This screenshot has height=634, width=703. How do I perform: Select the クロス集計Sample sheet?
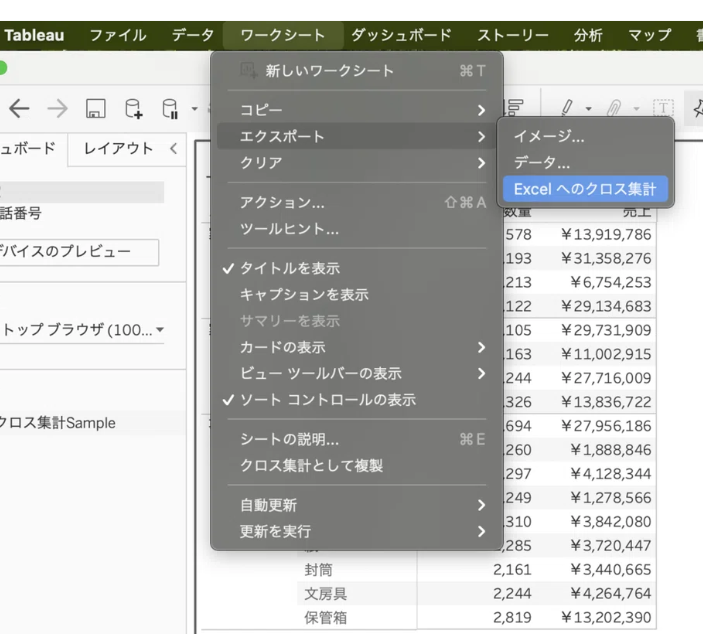click(x=57, y=422)
